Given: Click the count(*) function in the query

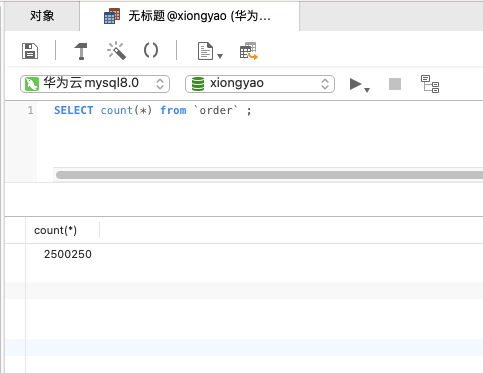Looking at the screenshot, I should point(126,110).
